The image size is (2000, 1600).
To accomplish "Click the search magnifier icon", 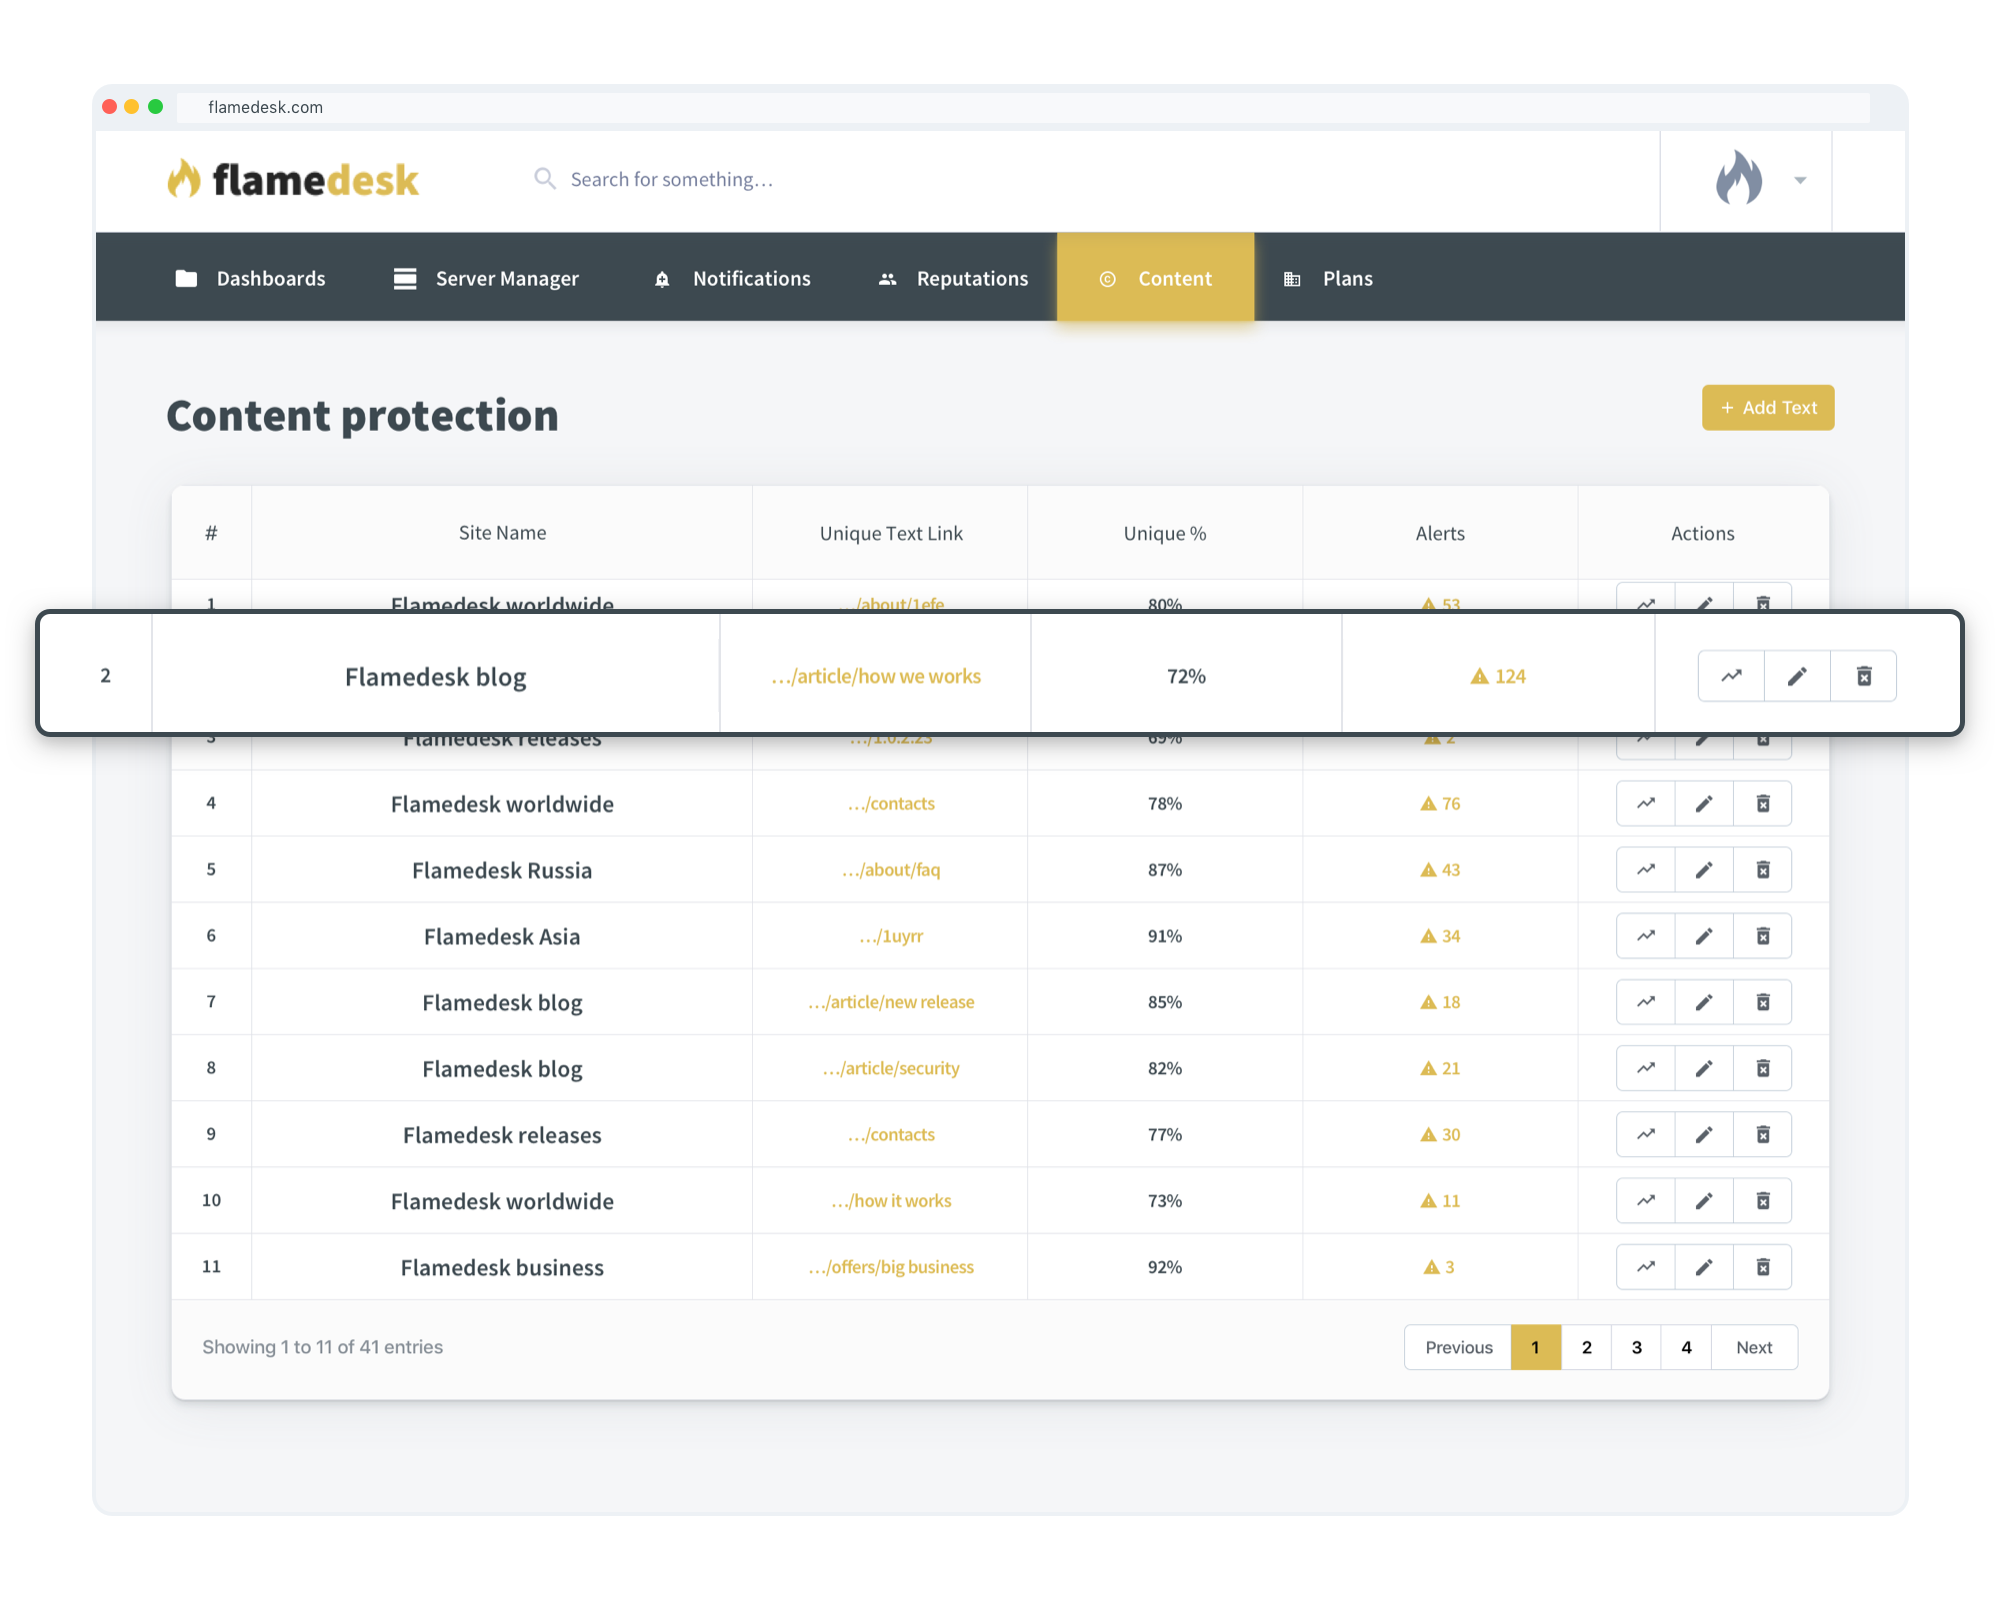I will [544, 179].
